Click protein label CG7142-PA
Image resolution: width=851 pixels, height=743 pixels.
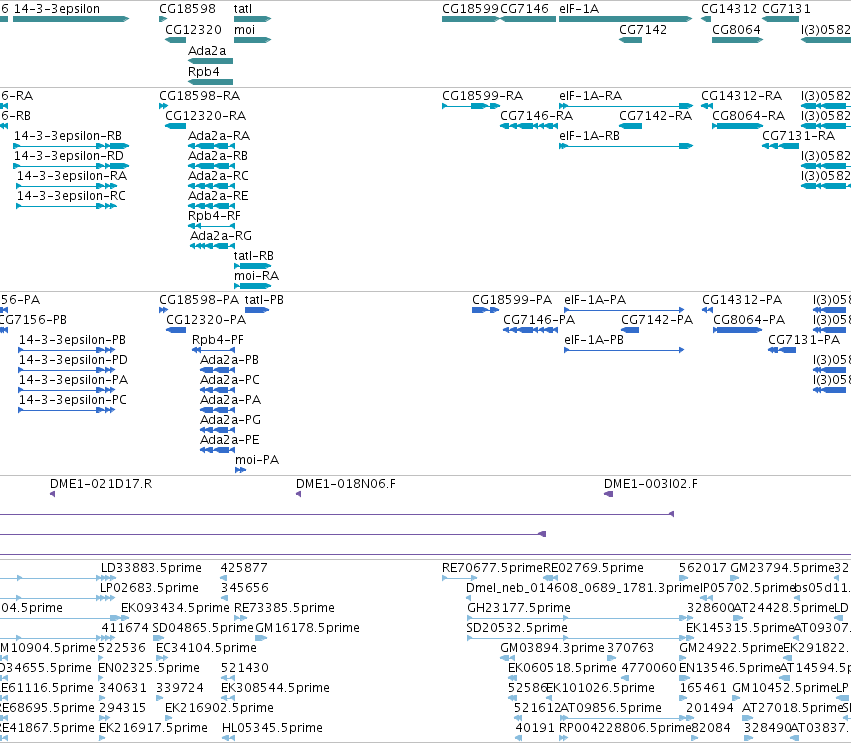(x=657, y=320)
